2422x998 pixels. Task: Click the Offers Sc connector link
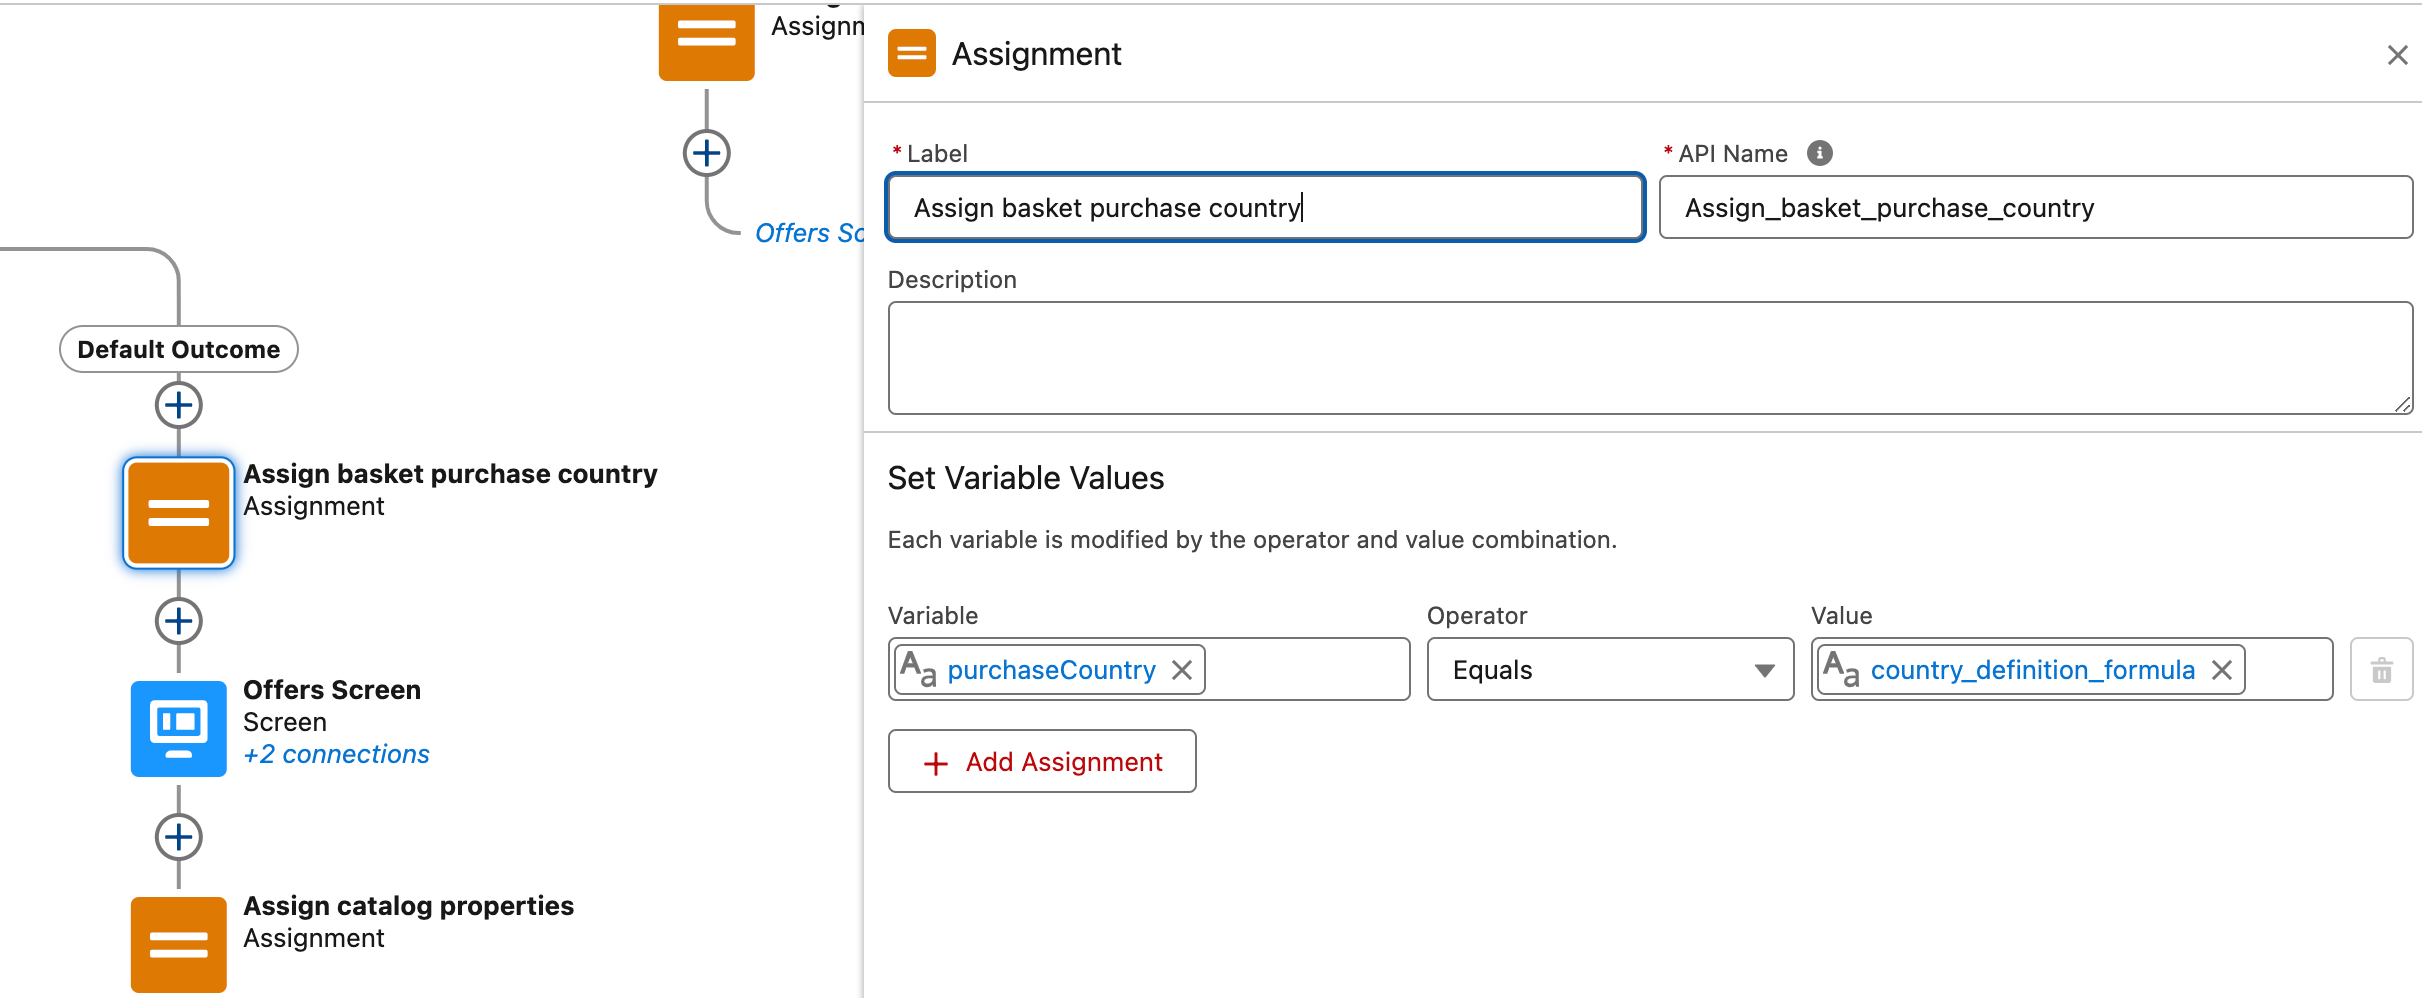tap(808, 233)
